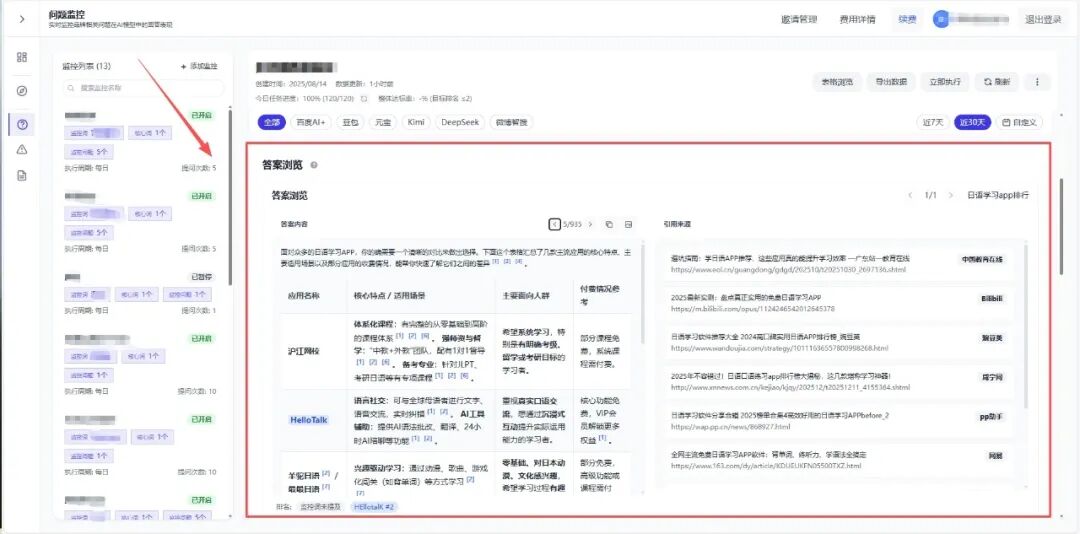Image resolution: width=1080 pixels, height=534 pixels.
Task: Select the 全部 filter tab
Action: pyautogui.click(x=271, y=122)
